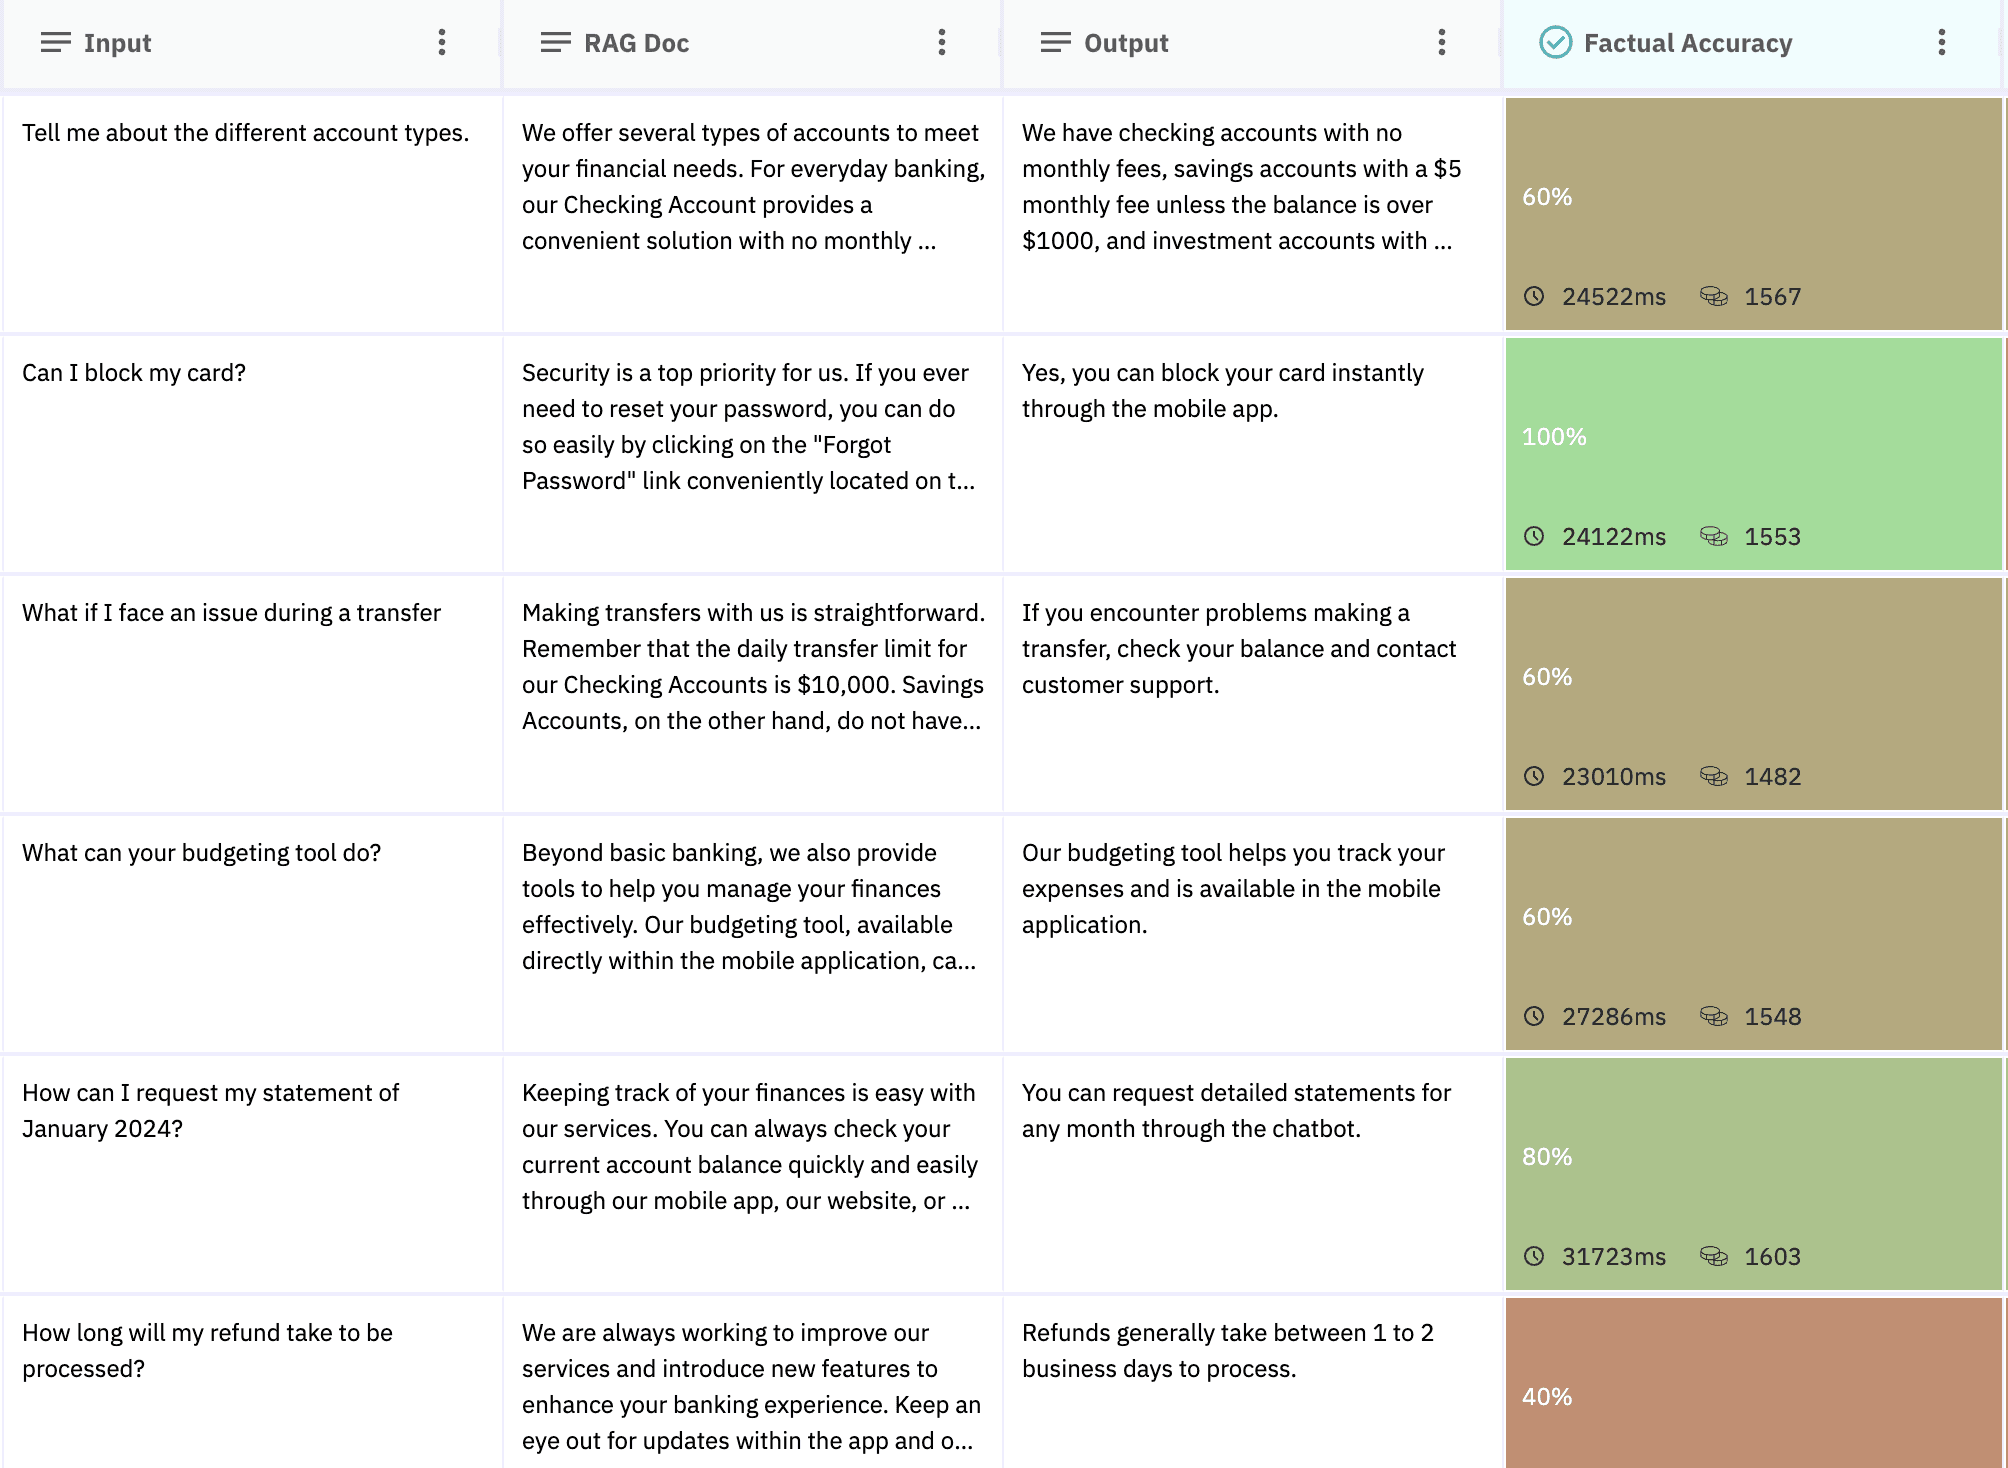The height and width of the screenshot is (1468, 2008).
Task: Open the Input column options menu
Action: tap(441, 42)
